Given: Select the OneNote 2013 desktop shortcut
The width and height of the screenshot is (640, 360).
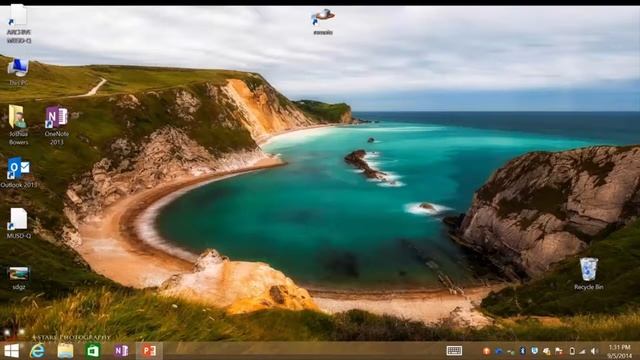Looking at the screenshot, I should (x=57, y=125).
